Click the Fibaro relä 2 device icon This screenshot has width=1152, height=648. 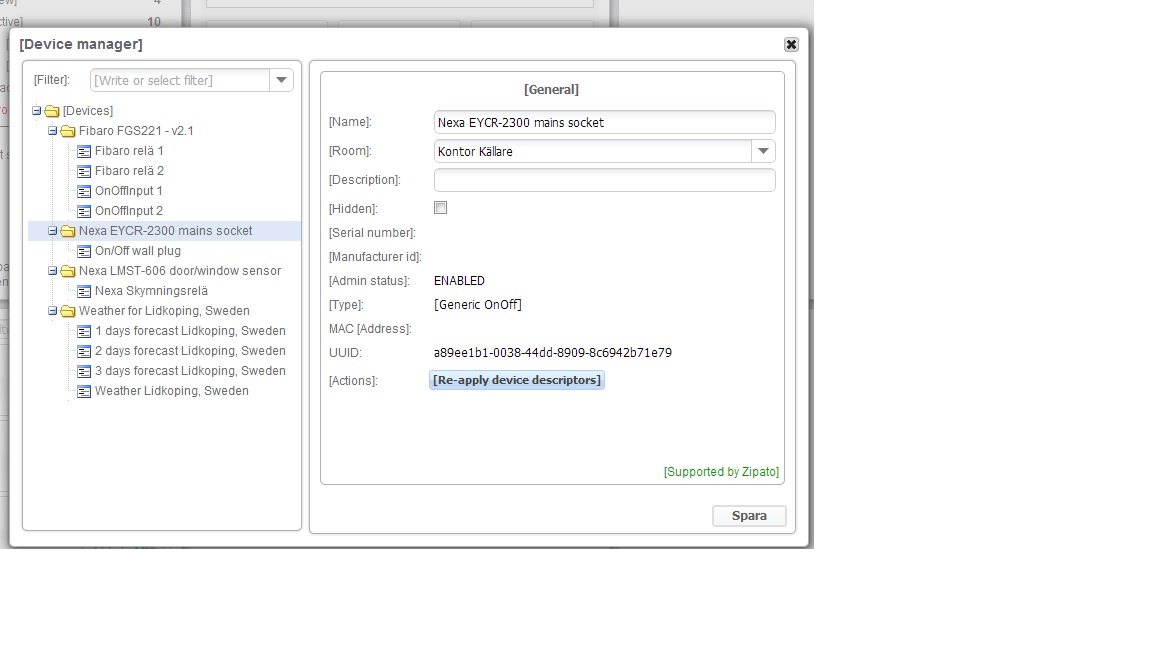tap(84, 171)
